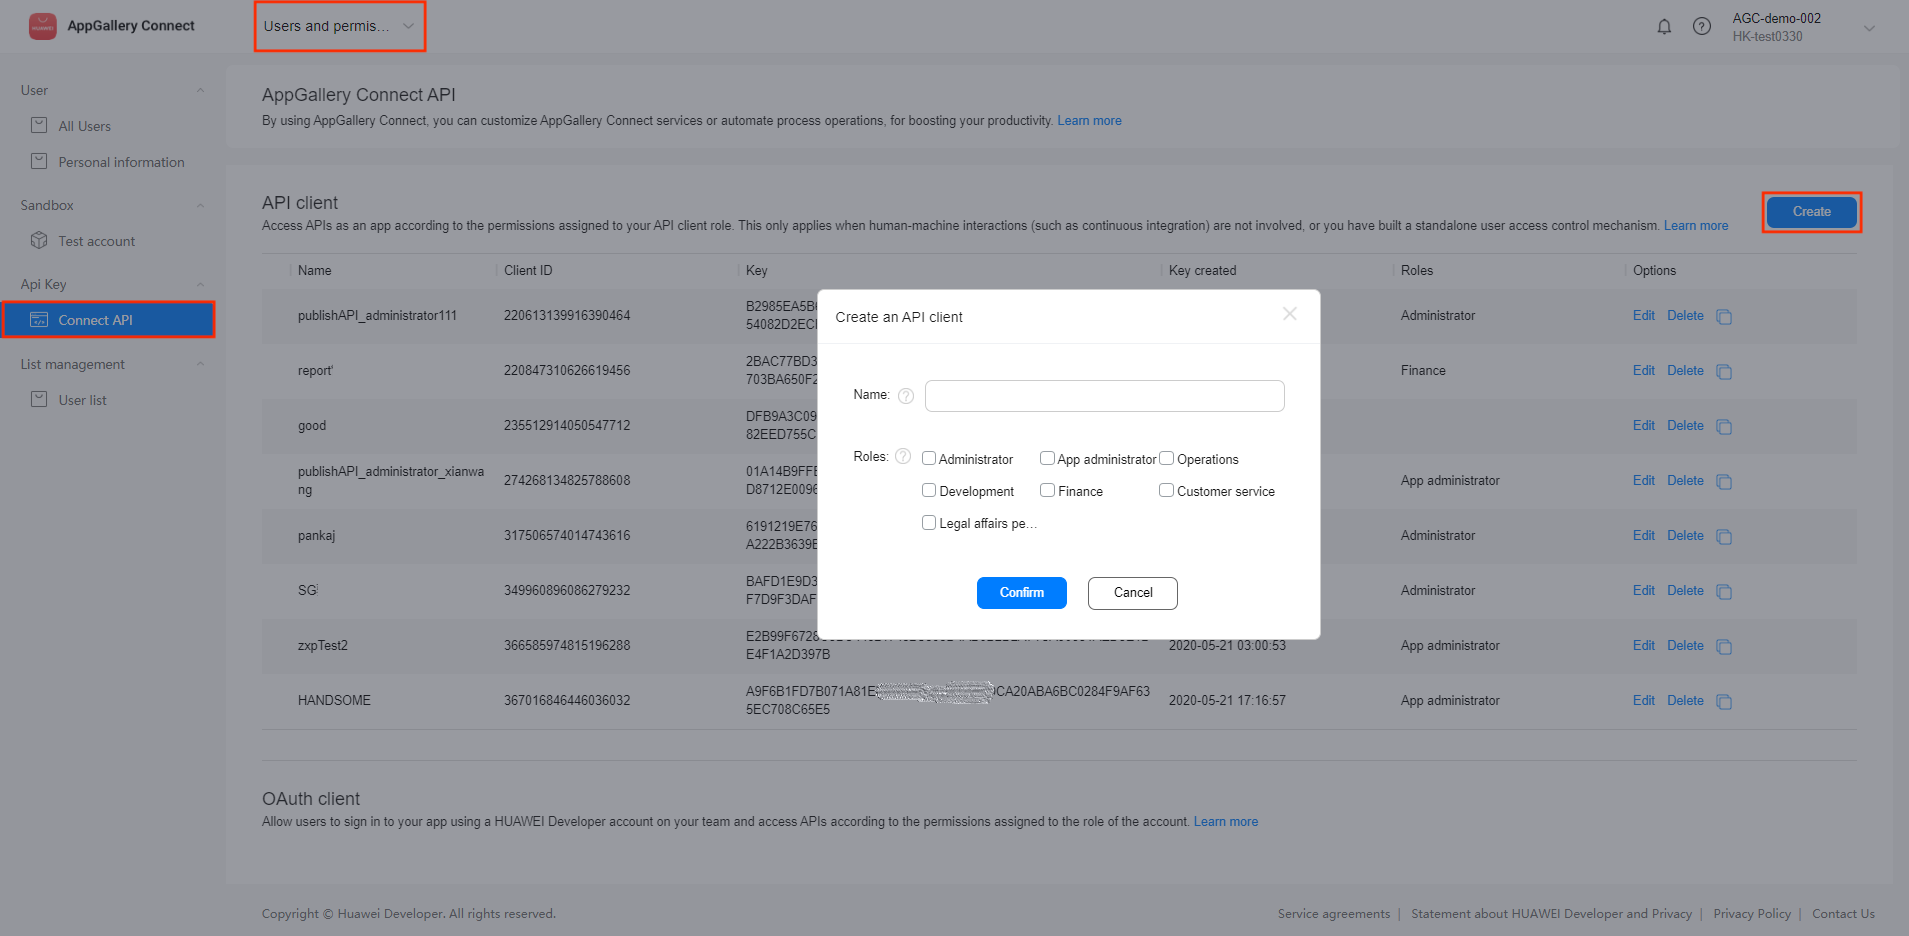Open All Users in sidebar
1909x936 pixels.
(x=85, y=126)
